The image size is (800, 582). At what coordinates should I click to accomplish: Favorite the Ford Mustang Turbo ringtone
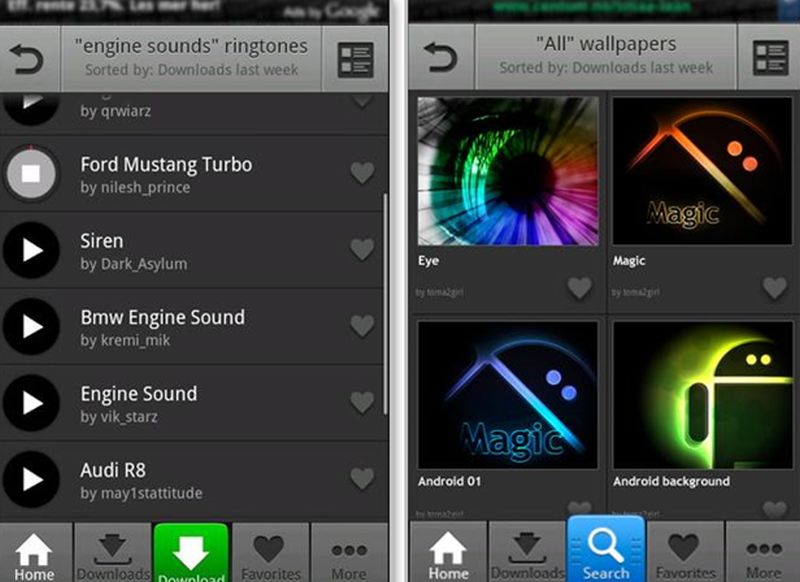[x=362, y=173]
